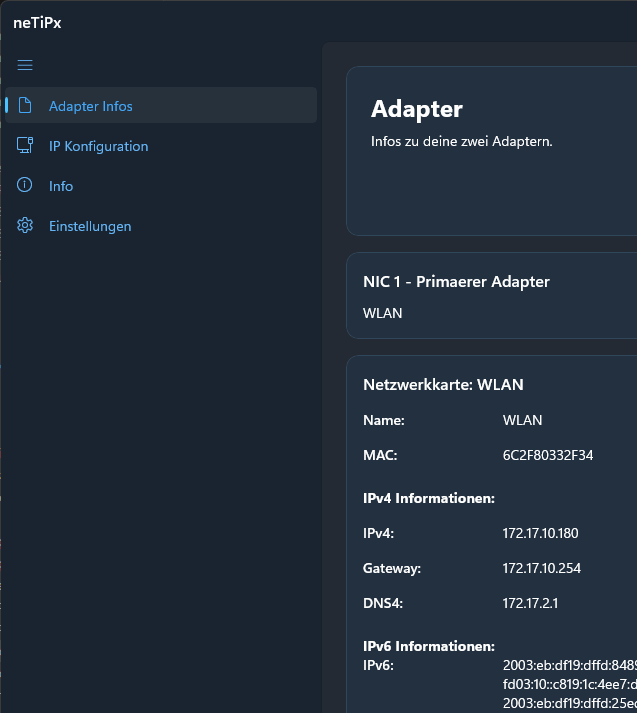The height and width of the screenshot is (713, 637).
Task: Click the Name value WLAN
Action: point(522,420)
